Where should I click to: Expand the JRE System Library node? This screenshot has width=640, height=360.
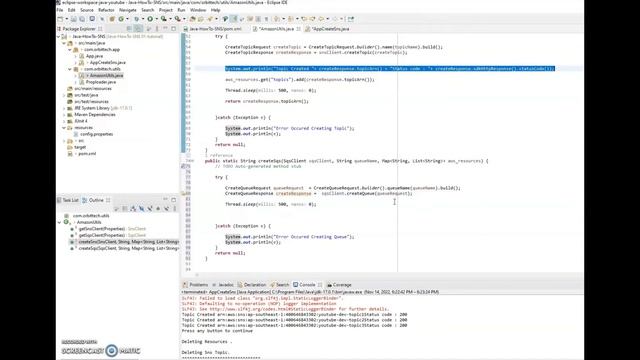[64, 108]
